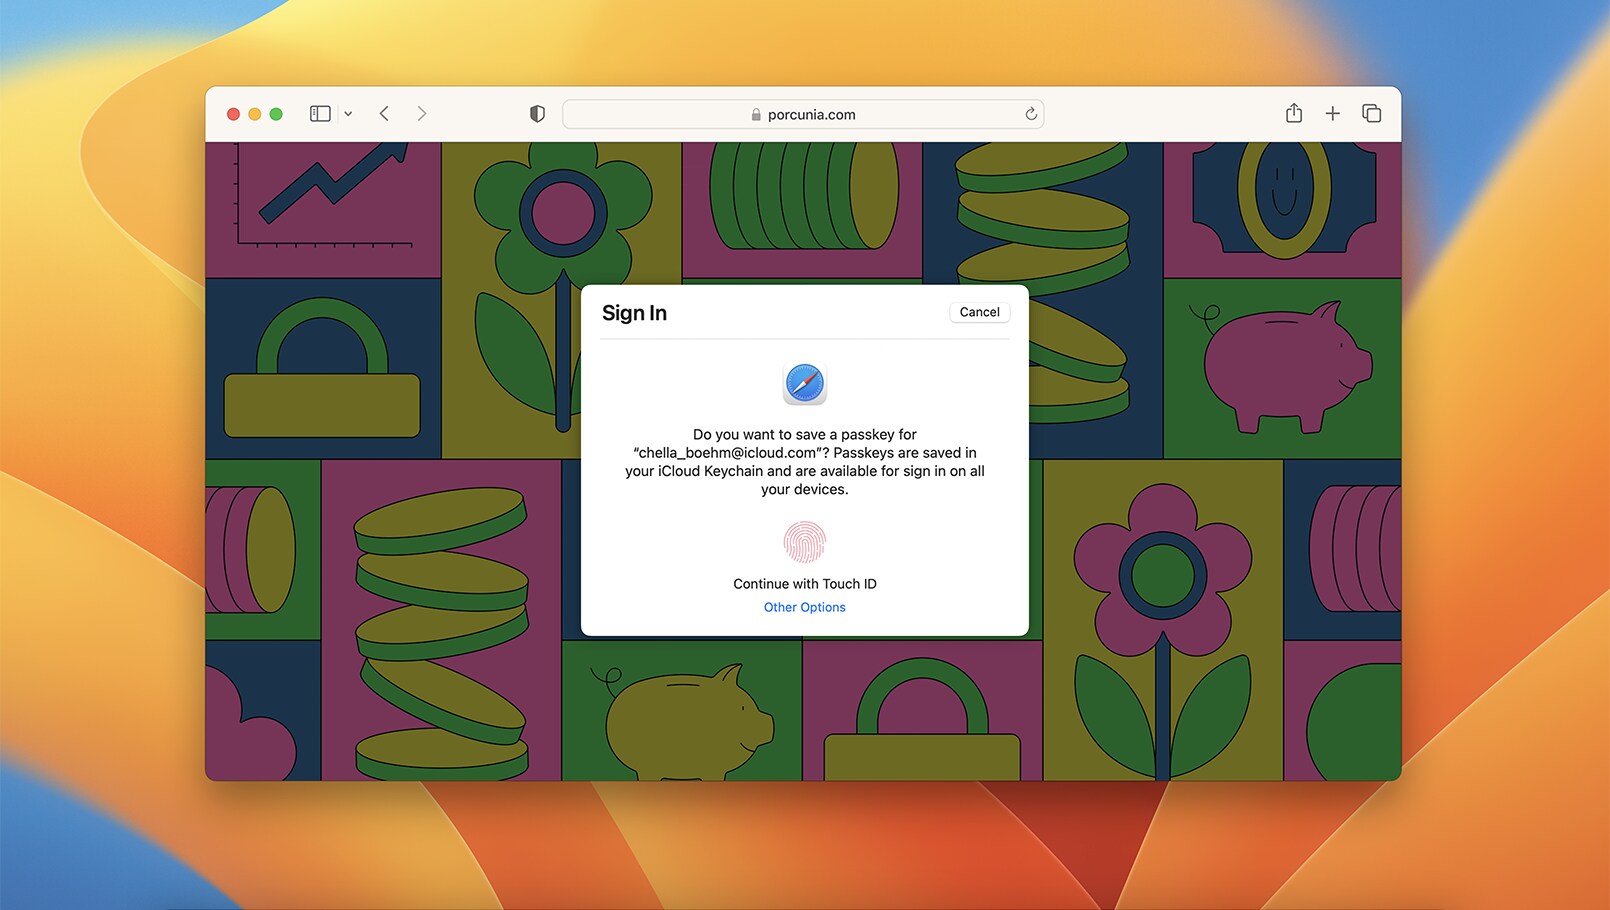This screenshot has height=910, width=1610.
Task: Click the porcunia.com address bar
Action: point(803,114)
